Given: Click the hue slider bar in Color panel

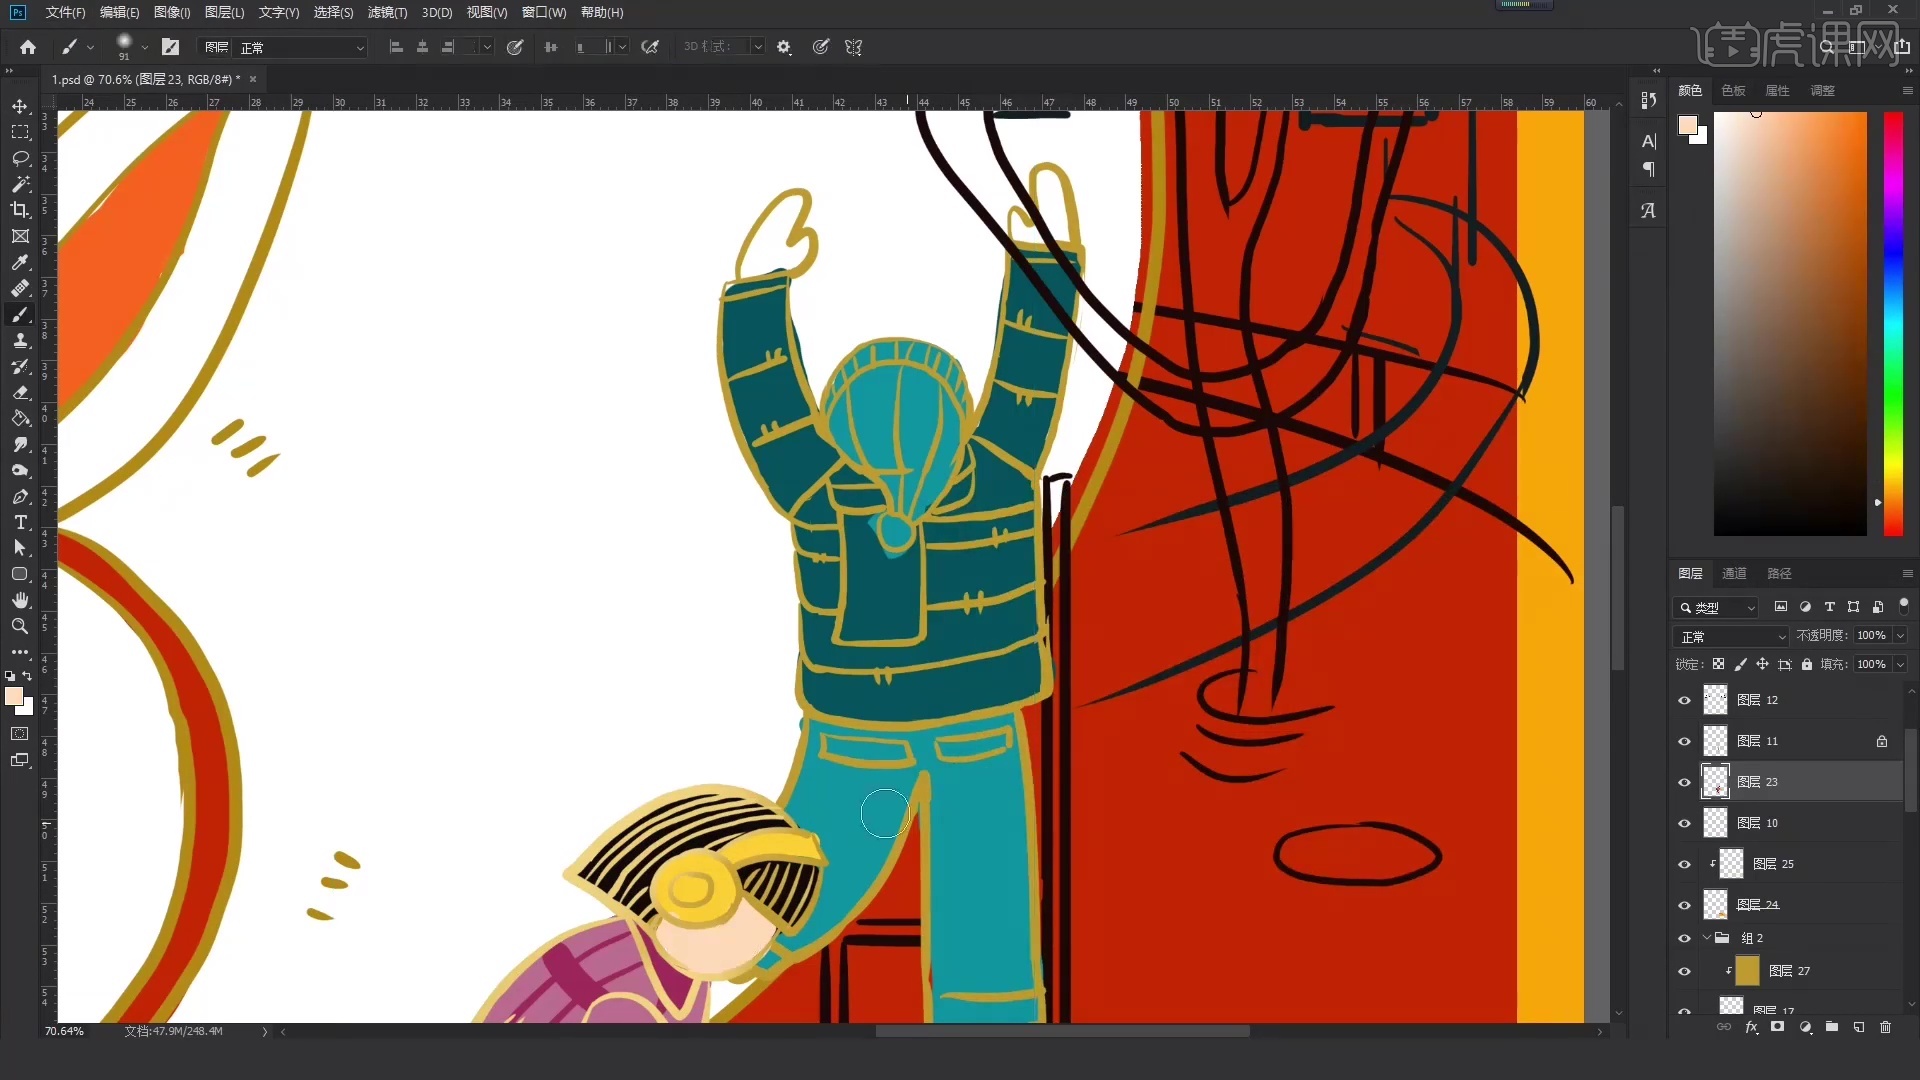Looking at the screenshot, I should (x=1893, y=323).
